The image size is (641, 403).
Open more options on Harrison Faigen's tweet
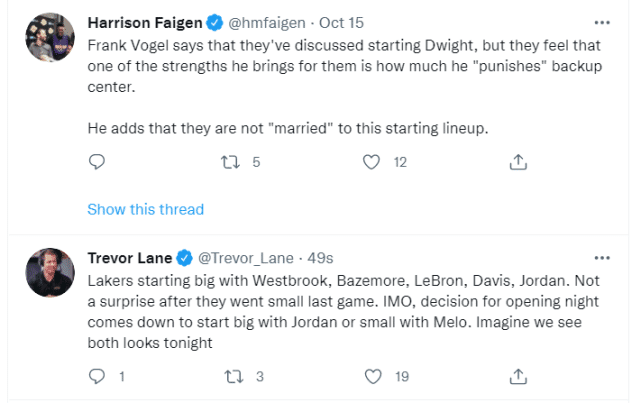pyautogui.click(x=601, y=22)
